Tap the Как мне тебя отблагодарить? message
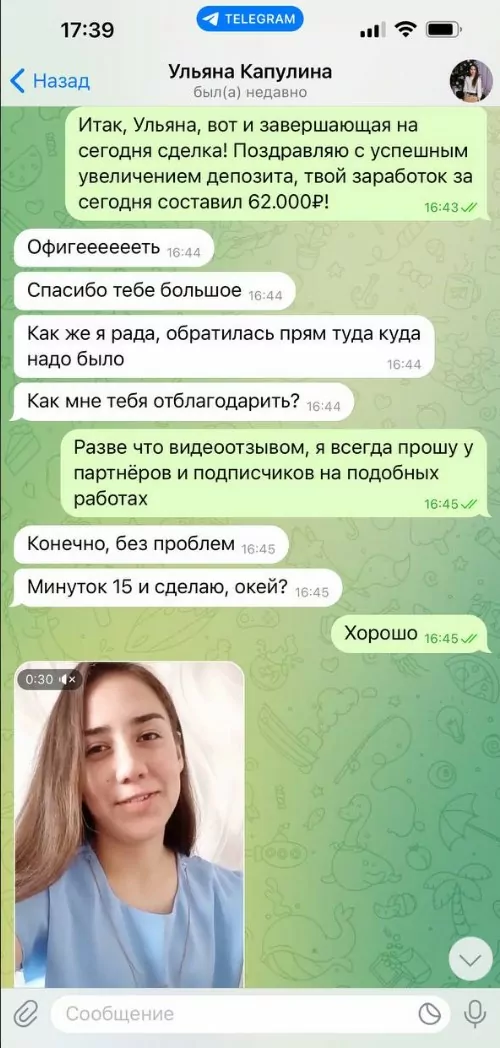The image size is (500, 1048). 183,402
